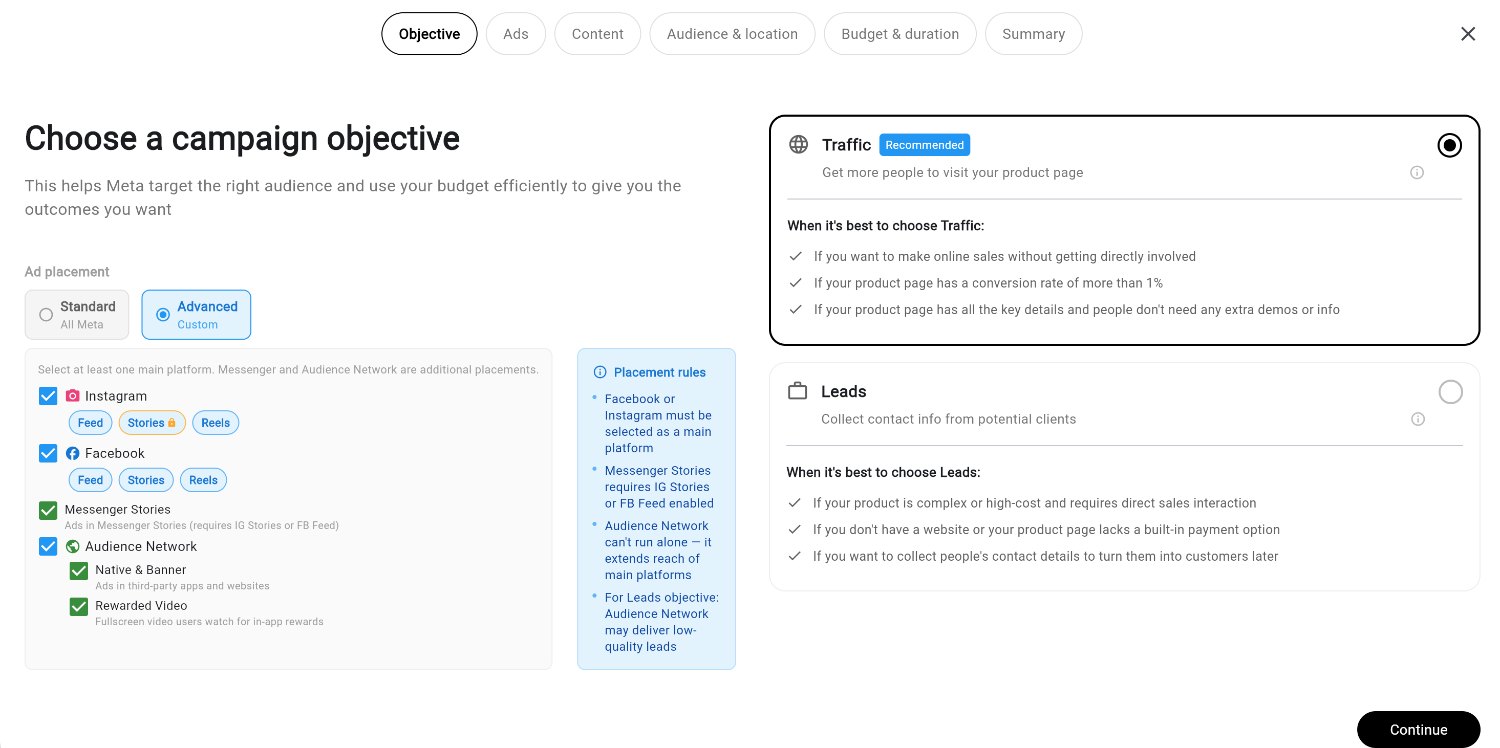Click the Audience Network globe icon
The image size is (1500, 748).
coord(72,546)
